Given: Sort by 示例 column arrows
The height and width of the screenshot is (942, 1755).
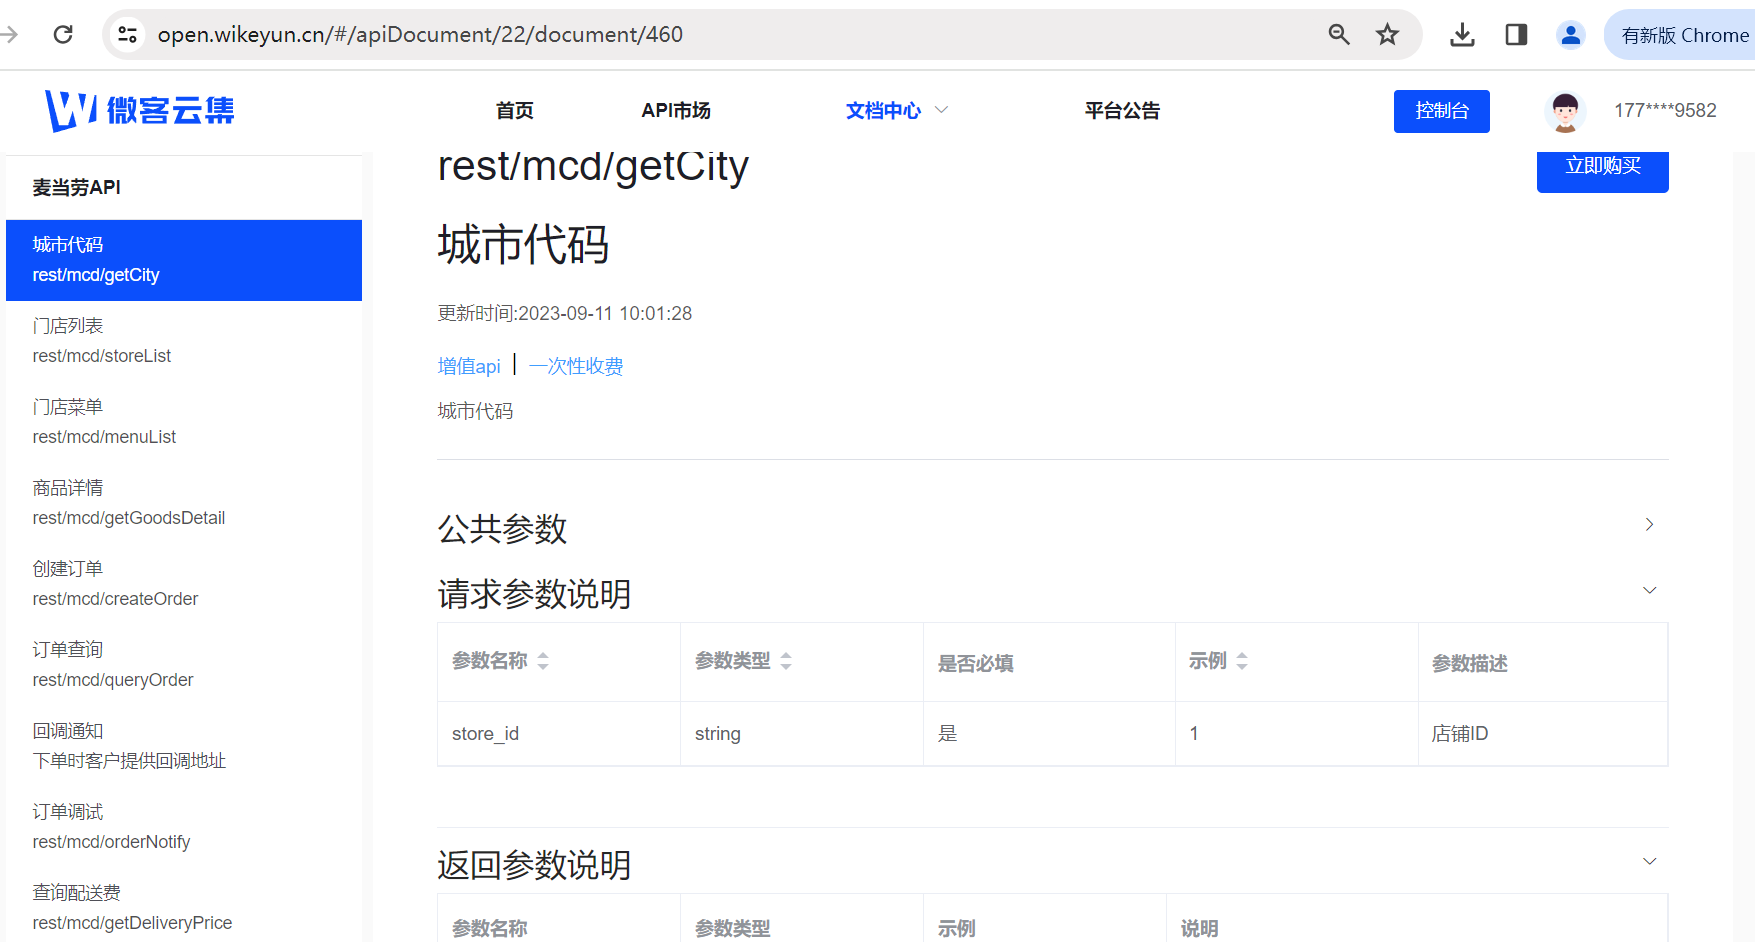Looking at the screenshot, I should (x=1242, y=661).
